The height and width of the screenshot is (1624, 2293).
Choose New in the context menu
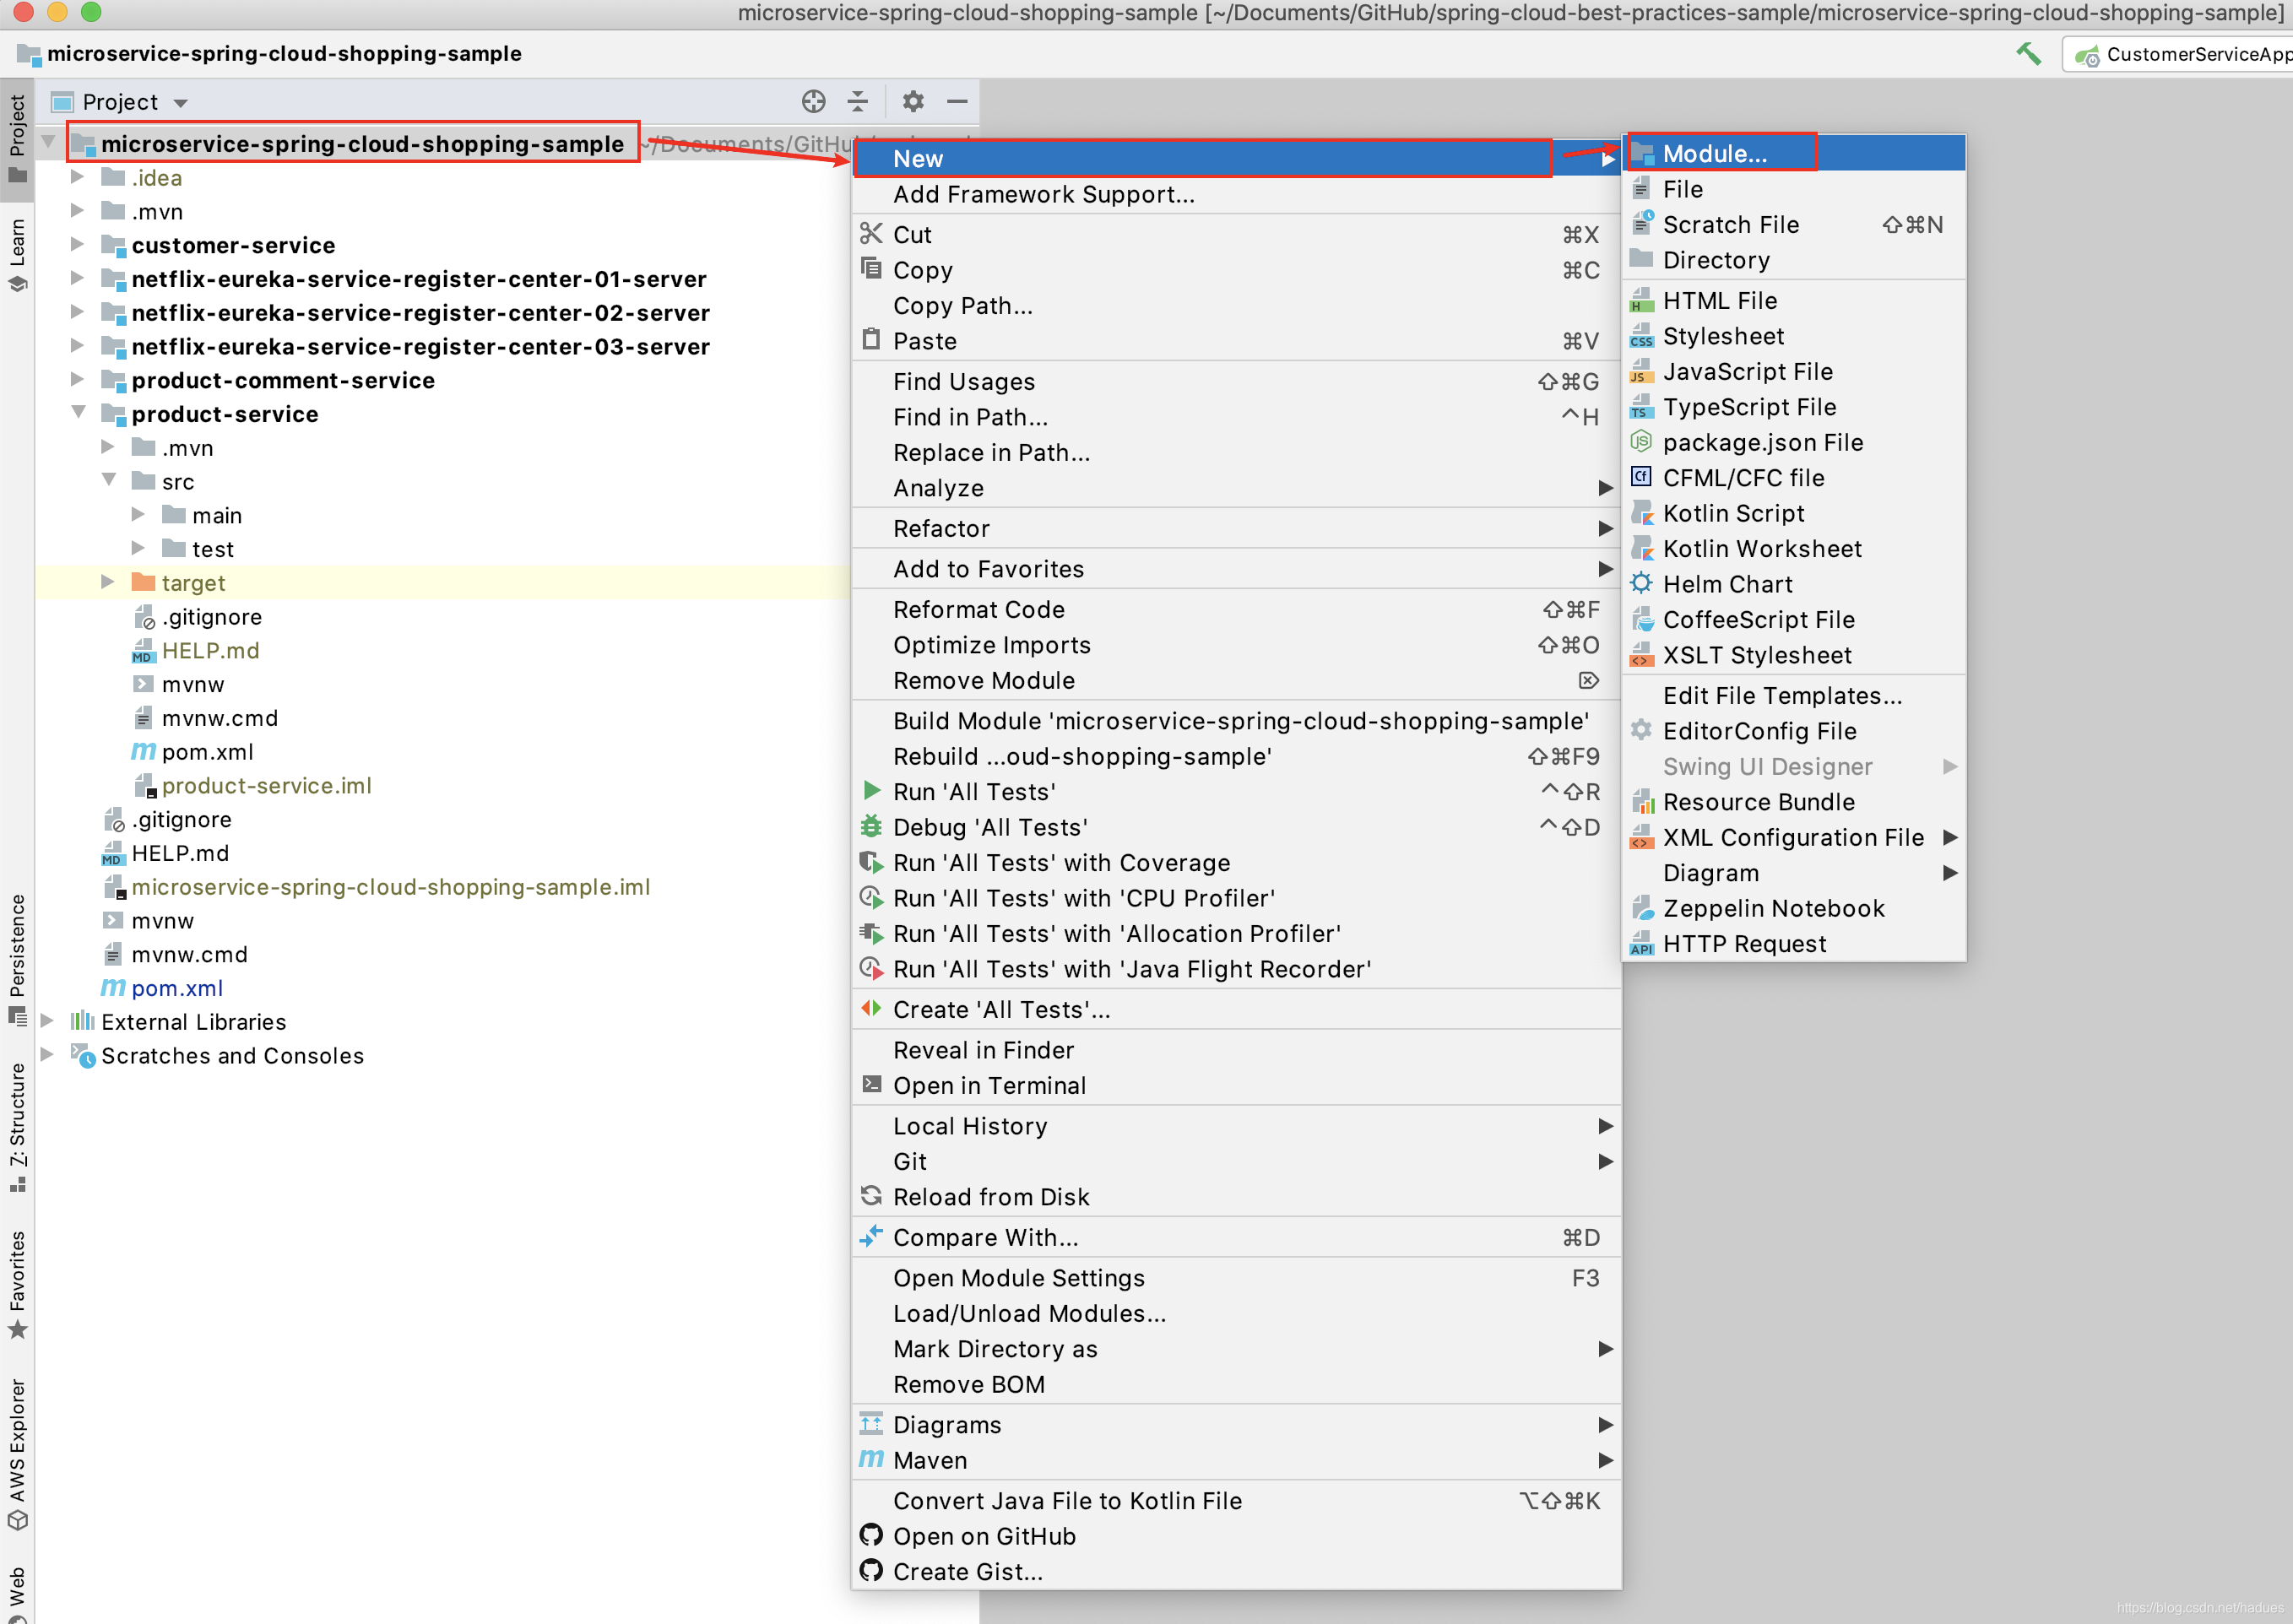click(1236, 158)
